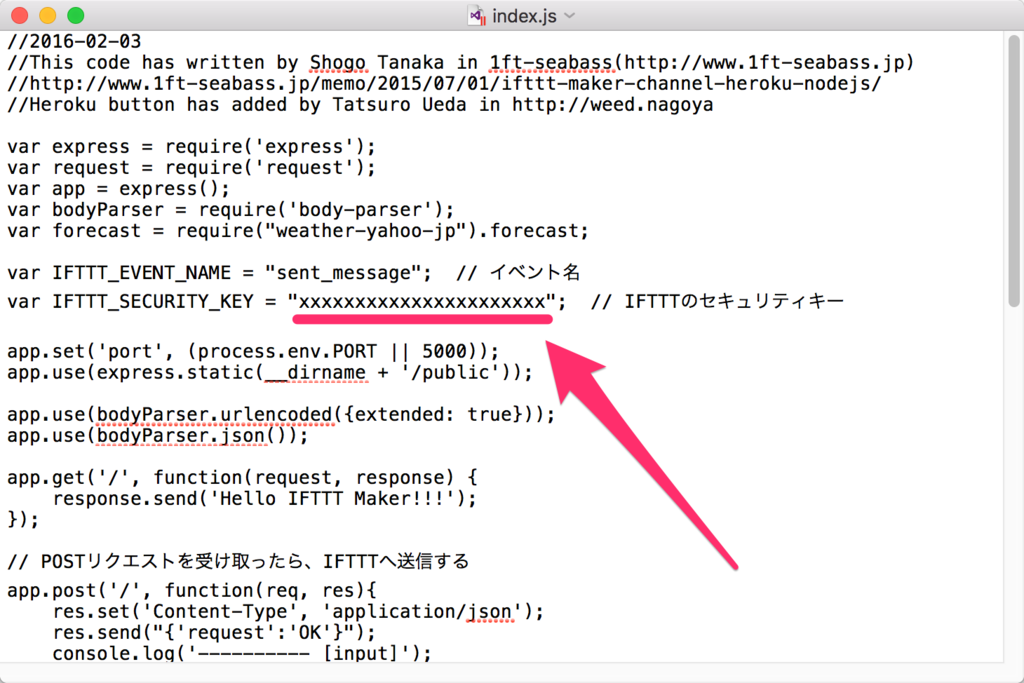
Task: Close the index.js window with red button
Action: pos(20,15)
